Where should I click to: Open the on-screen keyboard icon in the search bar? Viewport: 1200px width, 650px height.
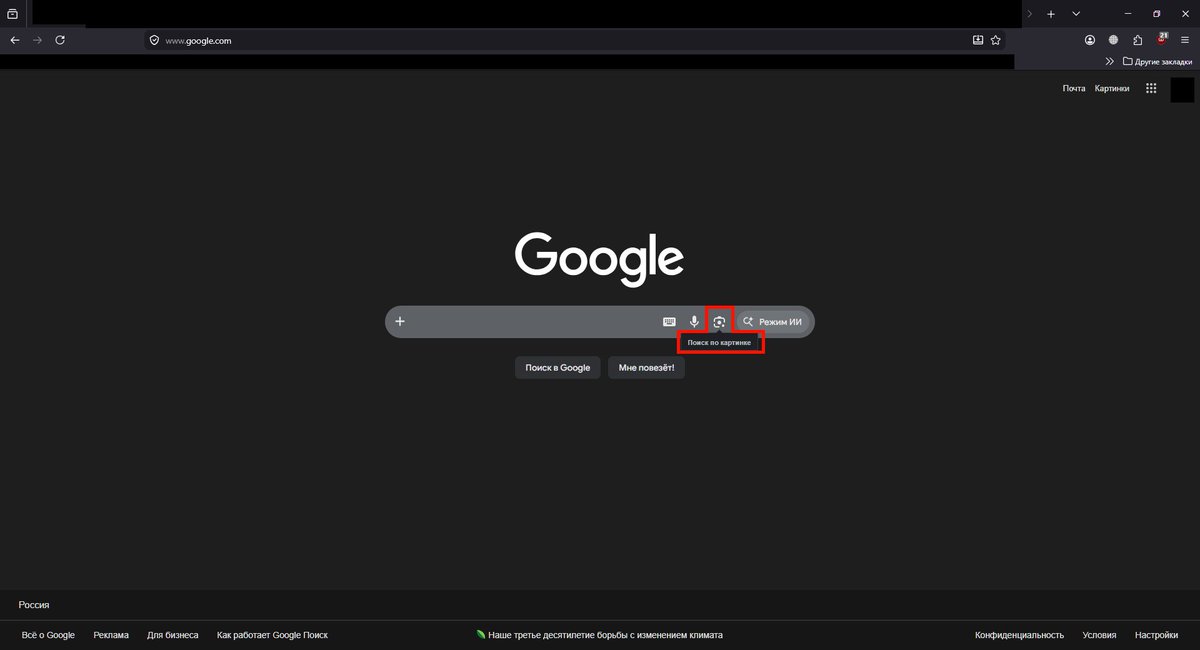(669, 322)
